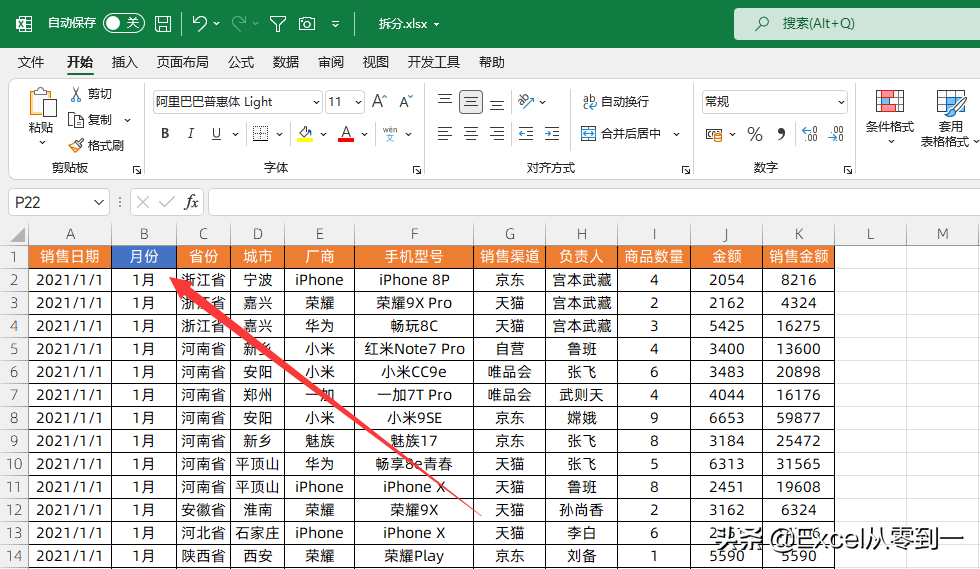Click the center align icon

(471, 133)
